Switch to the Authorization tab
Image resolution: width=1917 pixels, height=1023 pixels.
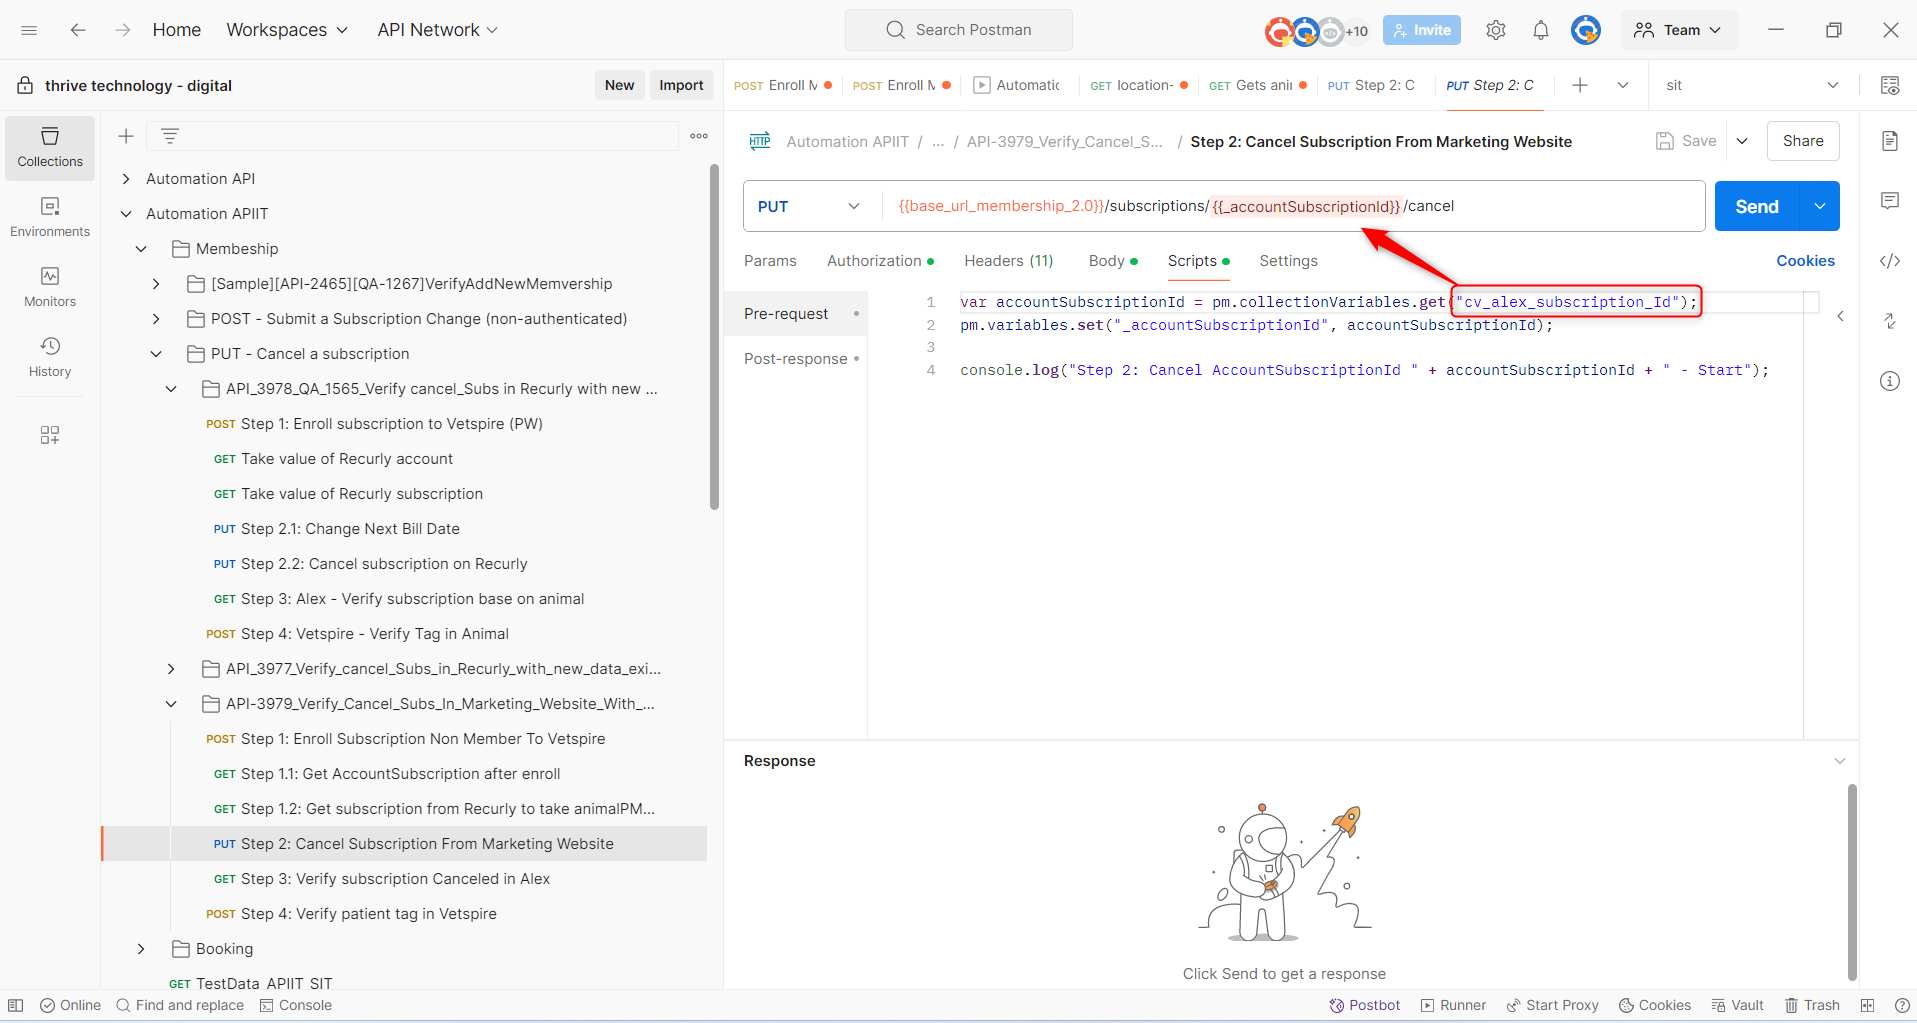(880, 261)
